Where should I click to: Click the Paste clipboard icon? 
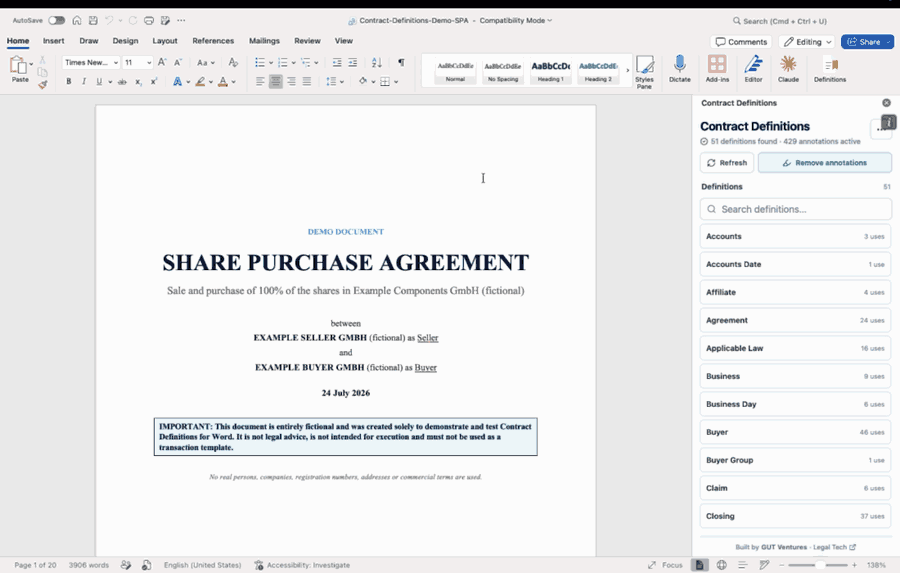19,65
